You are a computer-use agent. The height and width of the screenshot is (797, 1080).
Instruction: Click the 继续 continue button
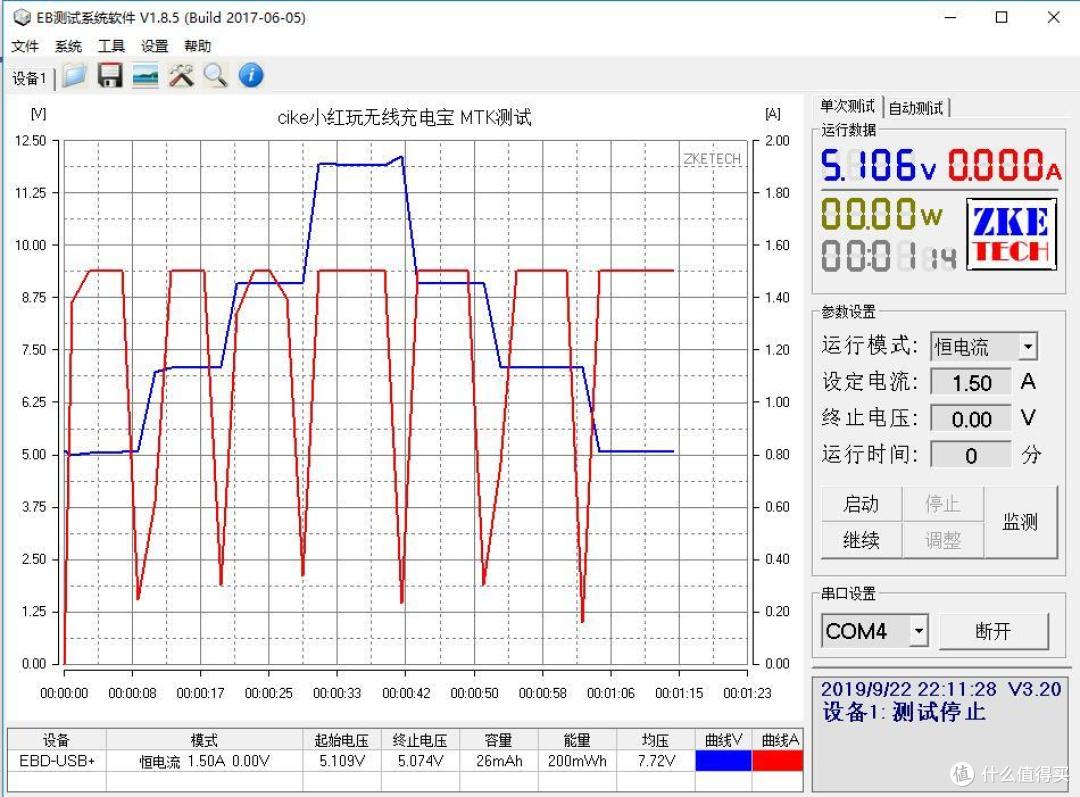861,540
